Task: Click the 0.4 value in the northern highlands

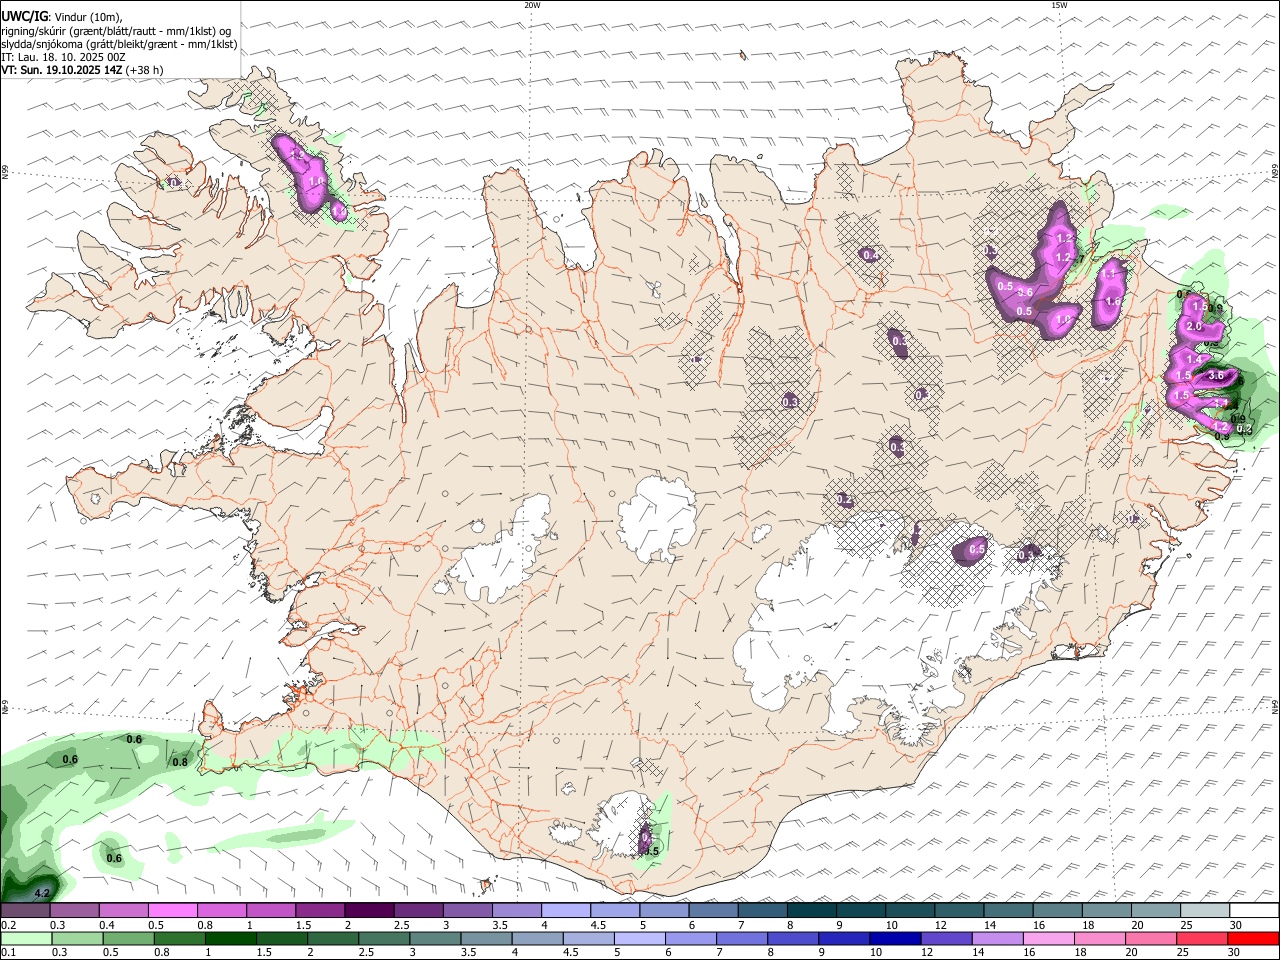Action: tap(870, 255)
